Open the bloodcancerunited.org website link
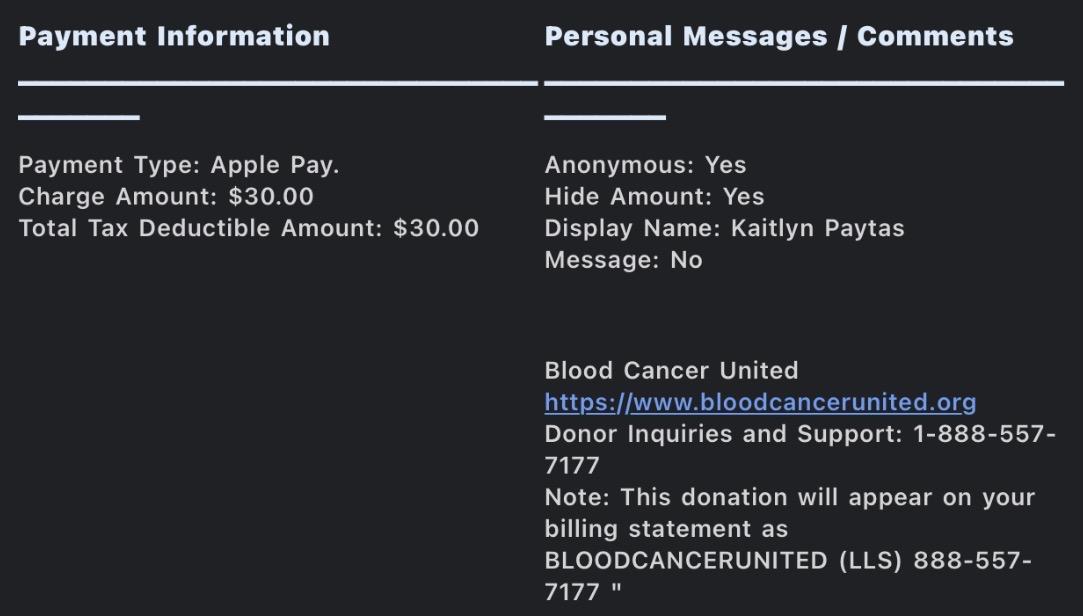 tap(760, 403)
